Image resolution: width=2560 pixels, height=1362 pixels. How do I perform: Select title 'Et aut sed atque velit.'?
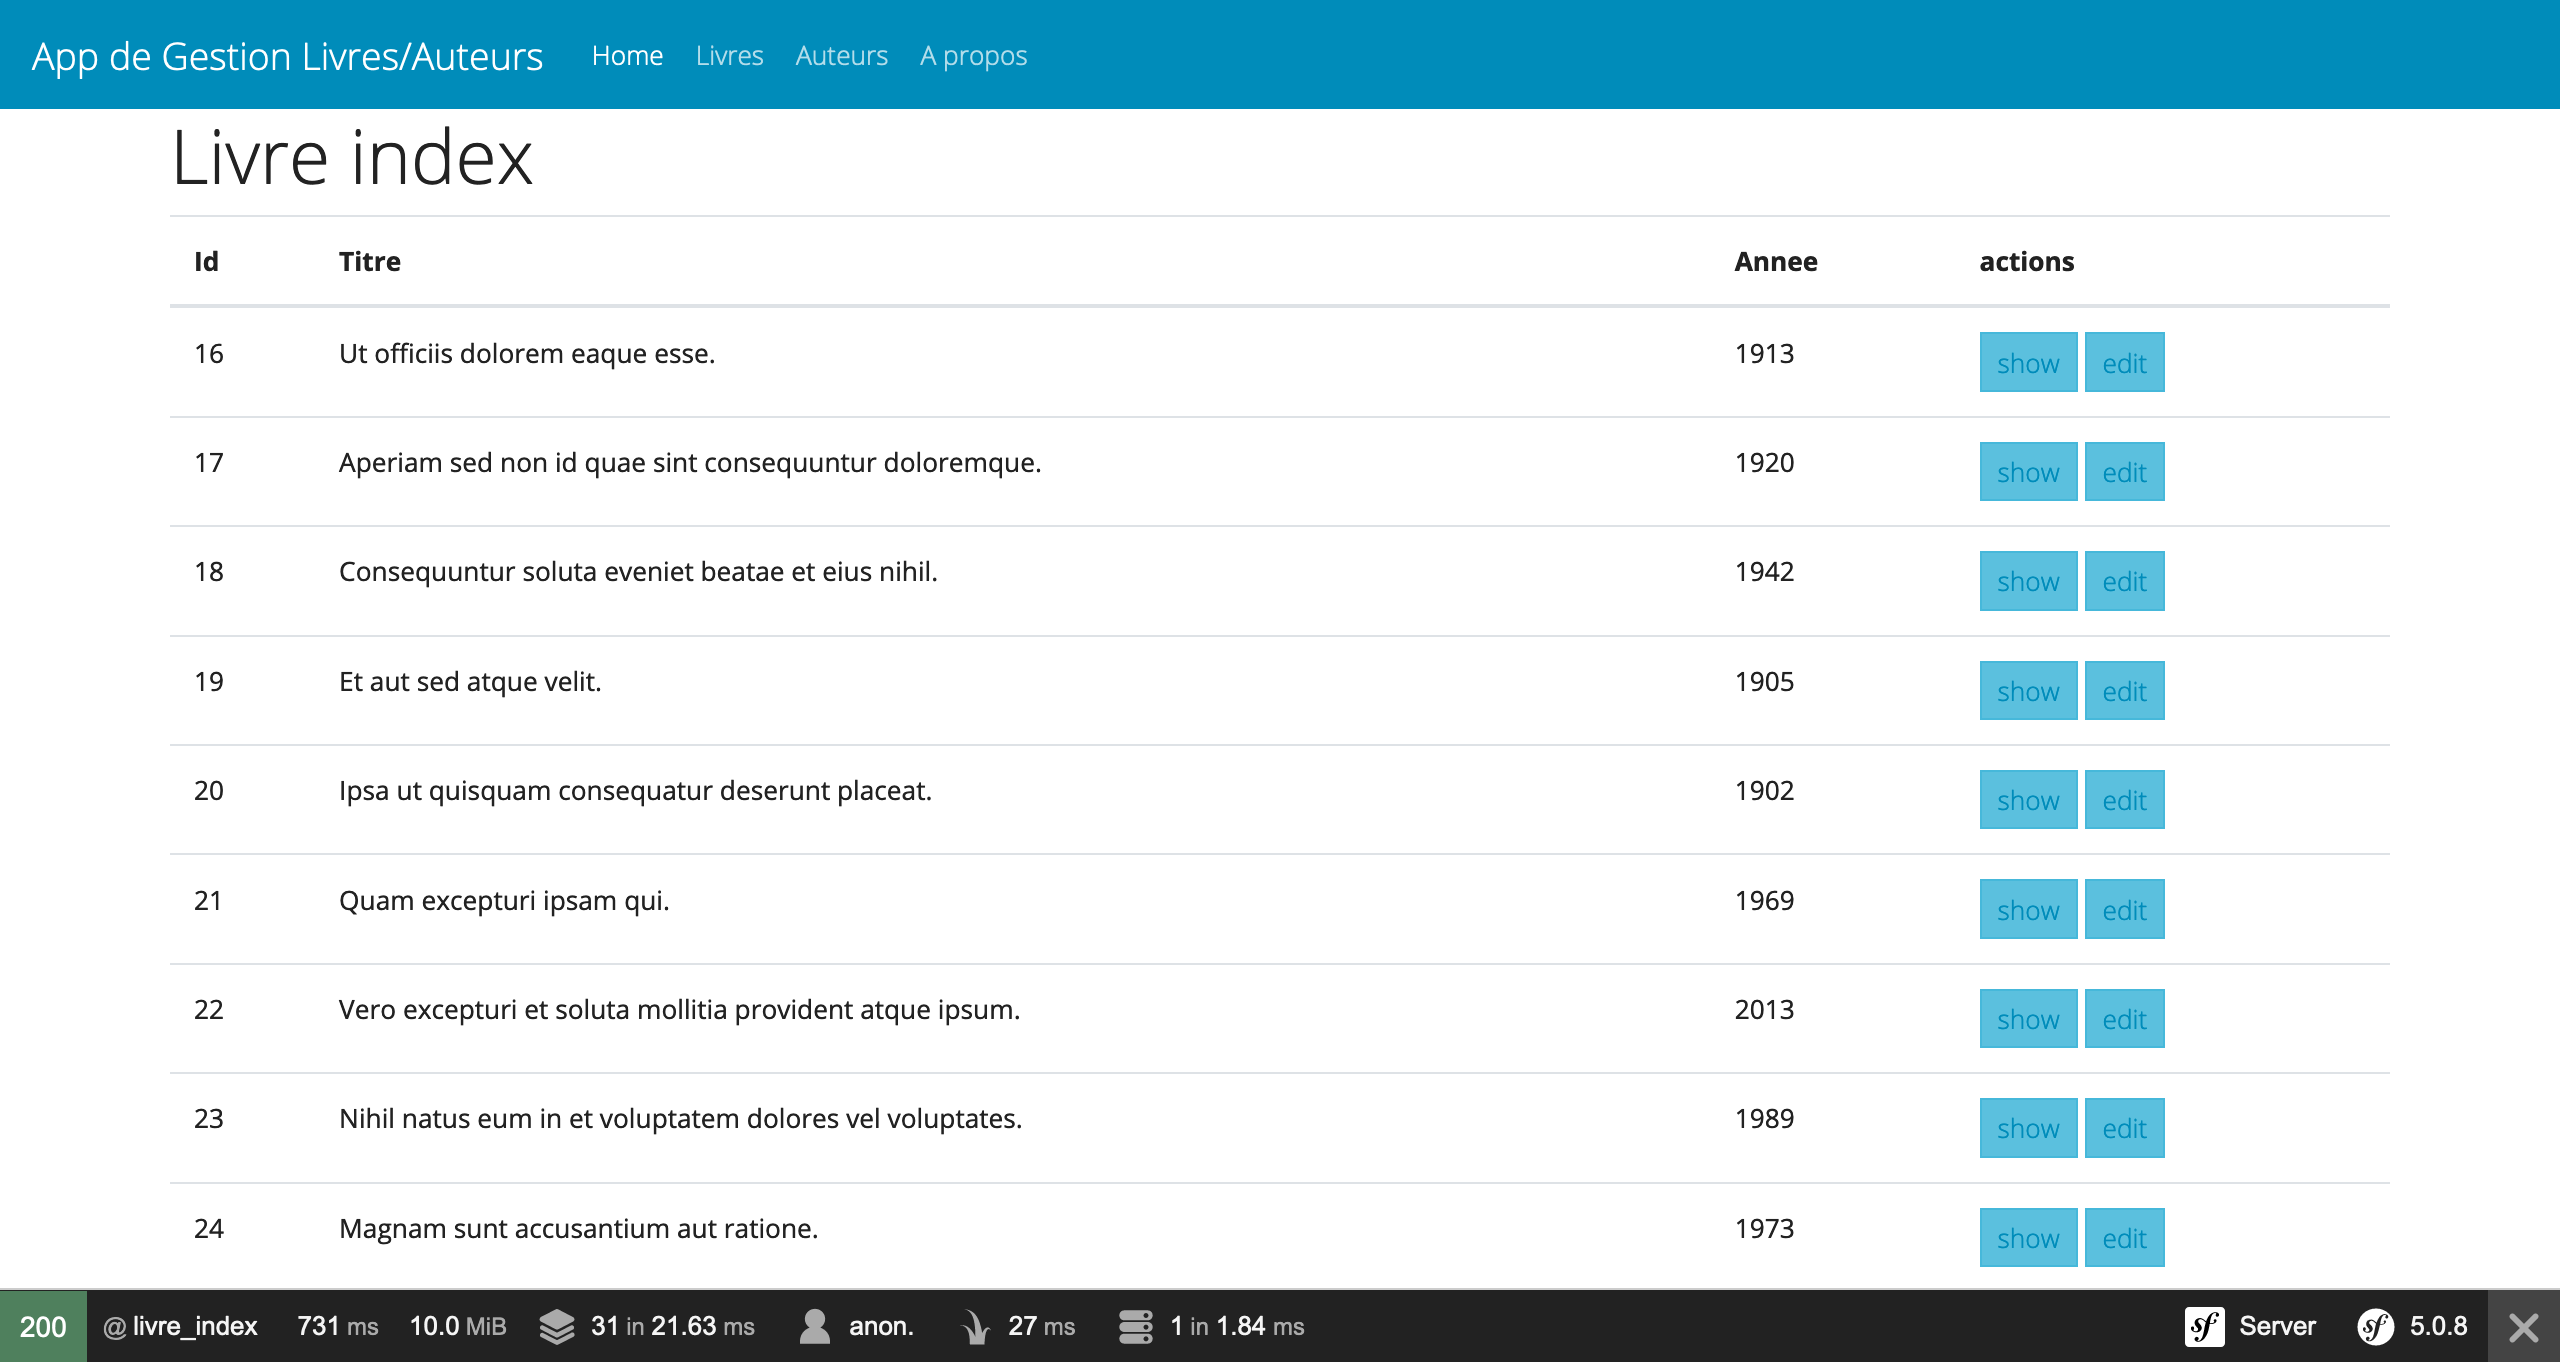(470, 682)
